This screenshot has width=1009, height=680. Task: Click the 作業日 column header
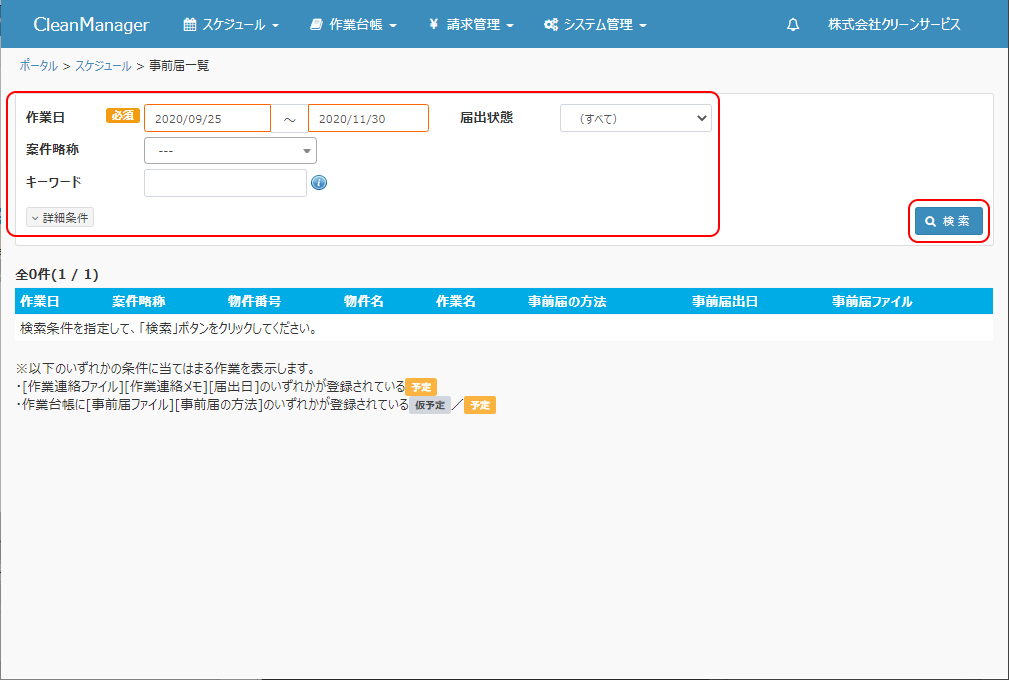pos(40,301)
